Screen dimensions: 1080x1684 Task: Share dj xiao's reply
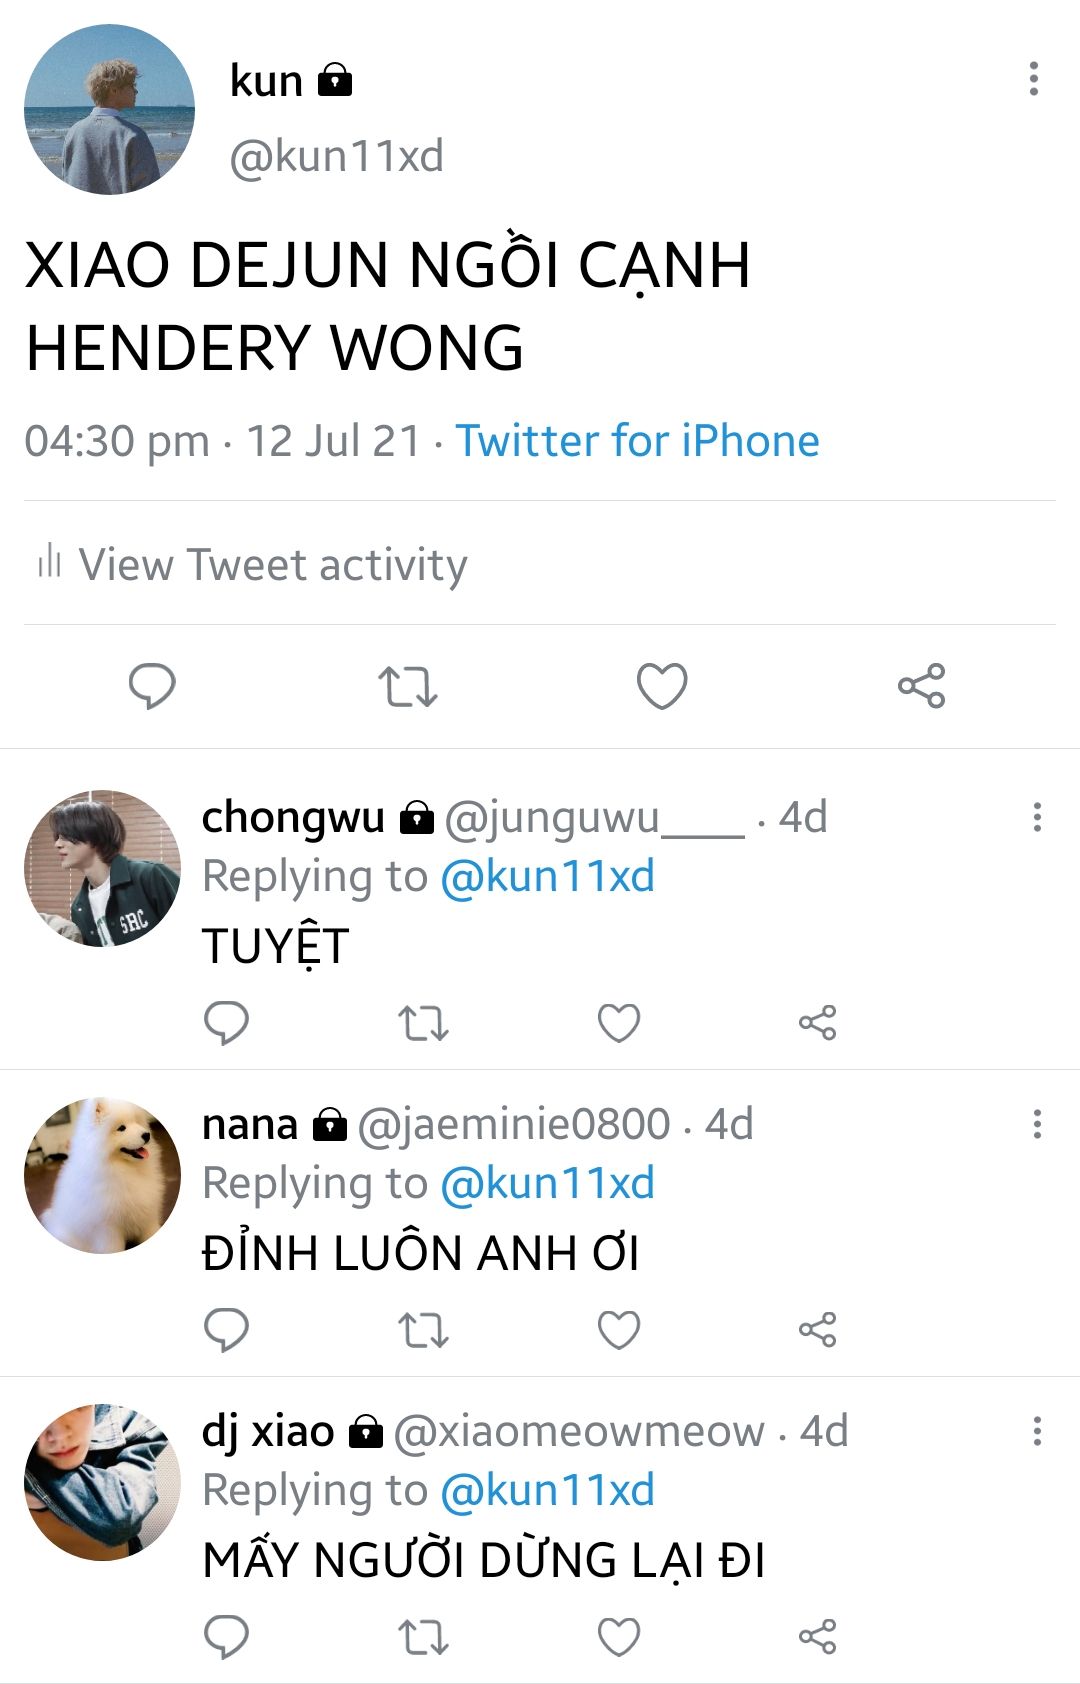click(817, 1637)
